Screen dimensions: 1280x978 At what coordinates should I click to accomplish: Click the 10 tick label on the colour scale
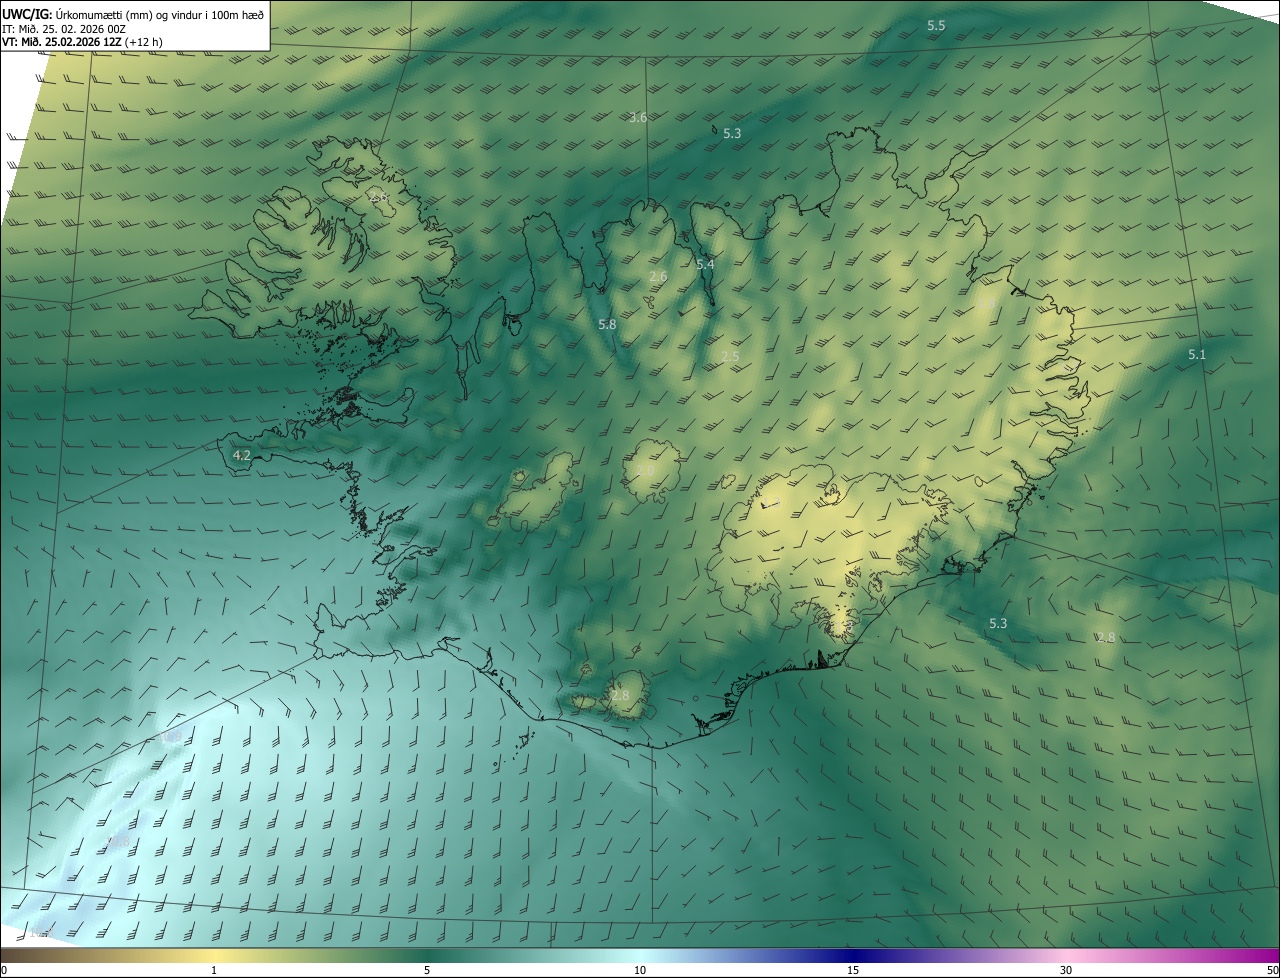pyautogui.click(x=640, y=971)
